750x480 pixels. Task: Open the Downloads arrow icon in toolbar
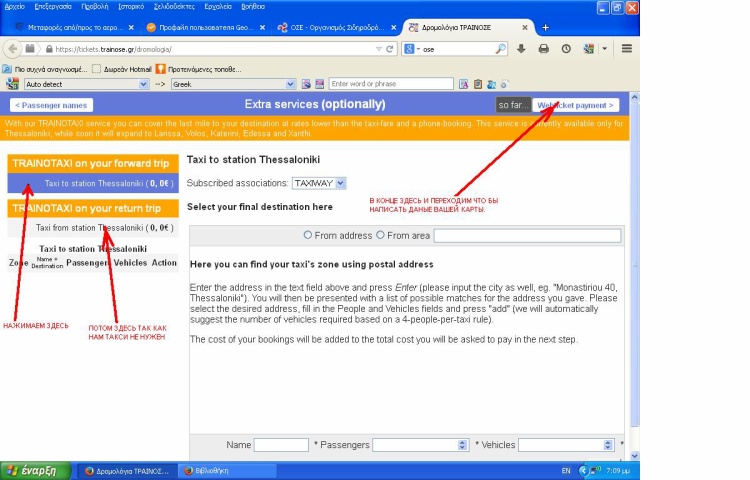521,49
